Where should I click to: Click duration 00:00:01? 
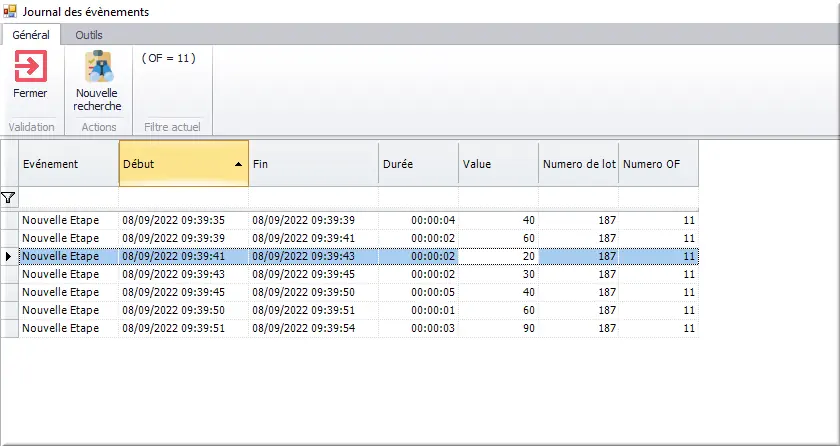(x=433, y=311)
